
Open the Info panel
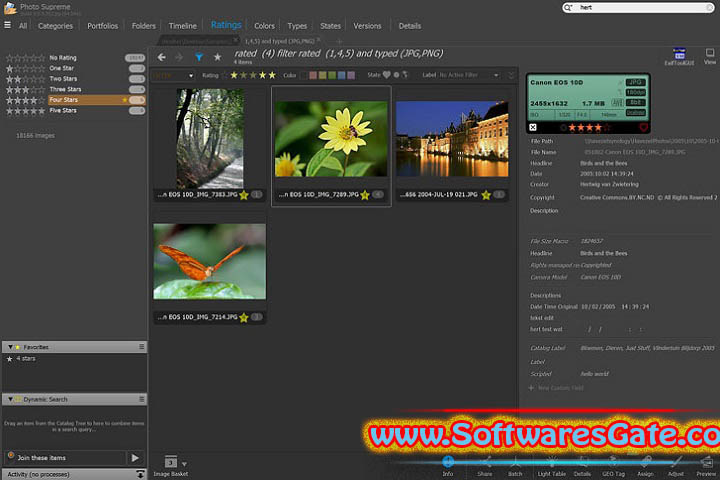(448, 466)
